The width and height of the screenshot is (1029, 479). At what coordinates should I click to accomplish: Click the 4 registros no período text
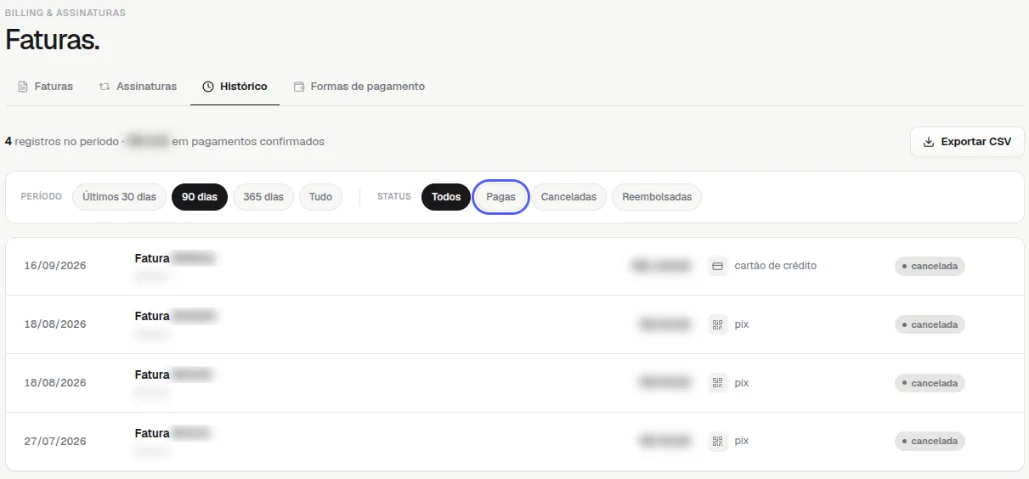click(61, 141)
